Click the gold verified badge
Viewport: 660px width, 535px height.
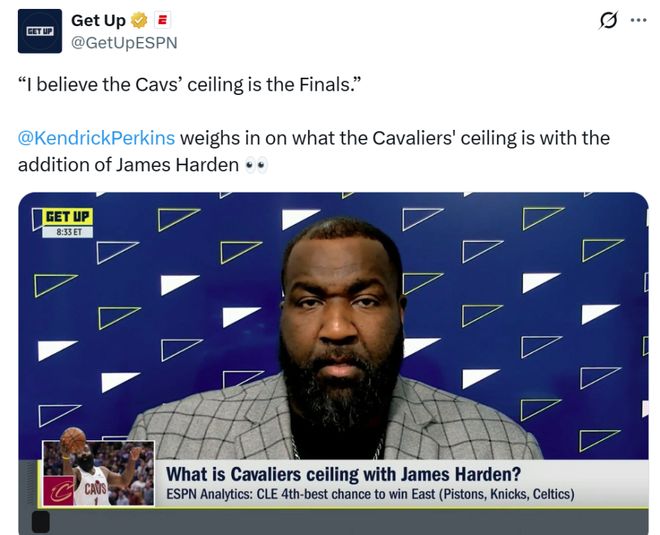tap(139, 20)
